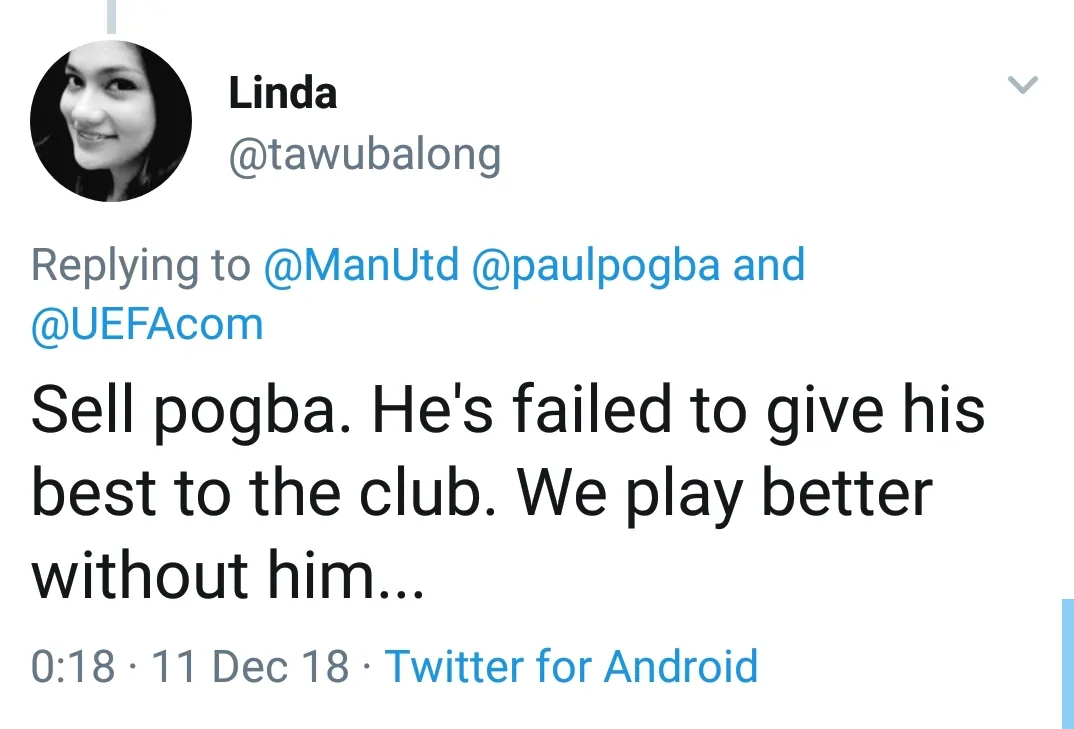
Task: Open Linda's profile avatar photo
Action: coord(110,122)
